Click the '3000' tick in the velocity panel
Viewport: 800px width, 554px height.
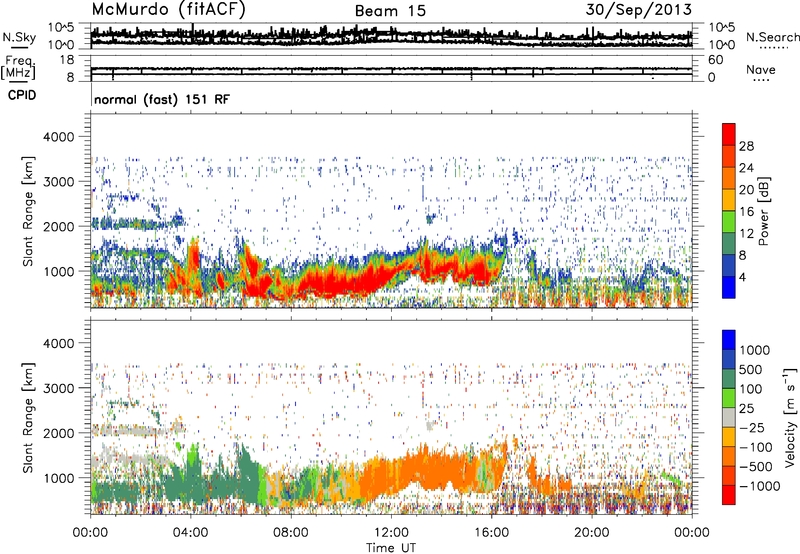coord(58,388)
